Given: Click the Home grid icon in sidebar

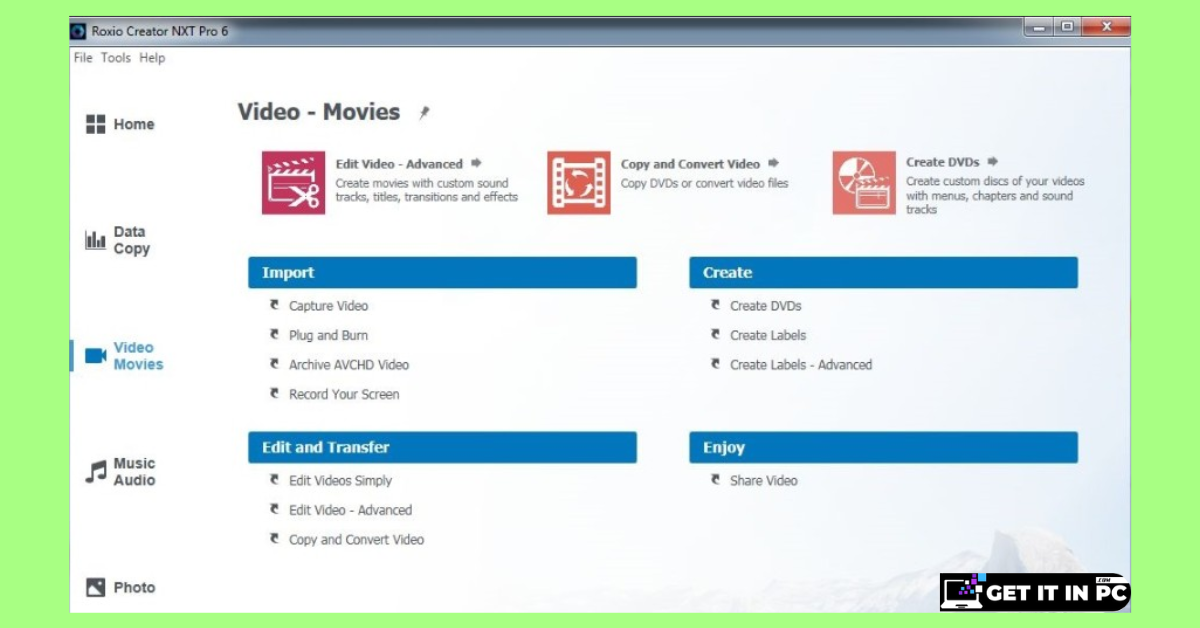Looking at the screenshot, I should click(x=96, y=124).
